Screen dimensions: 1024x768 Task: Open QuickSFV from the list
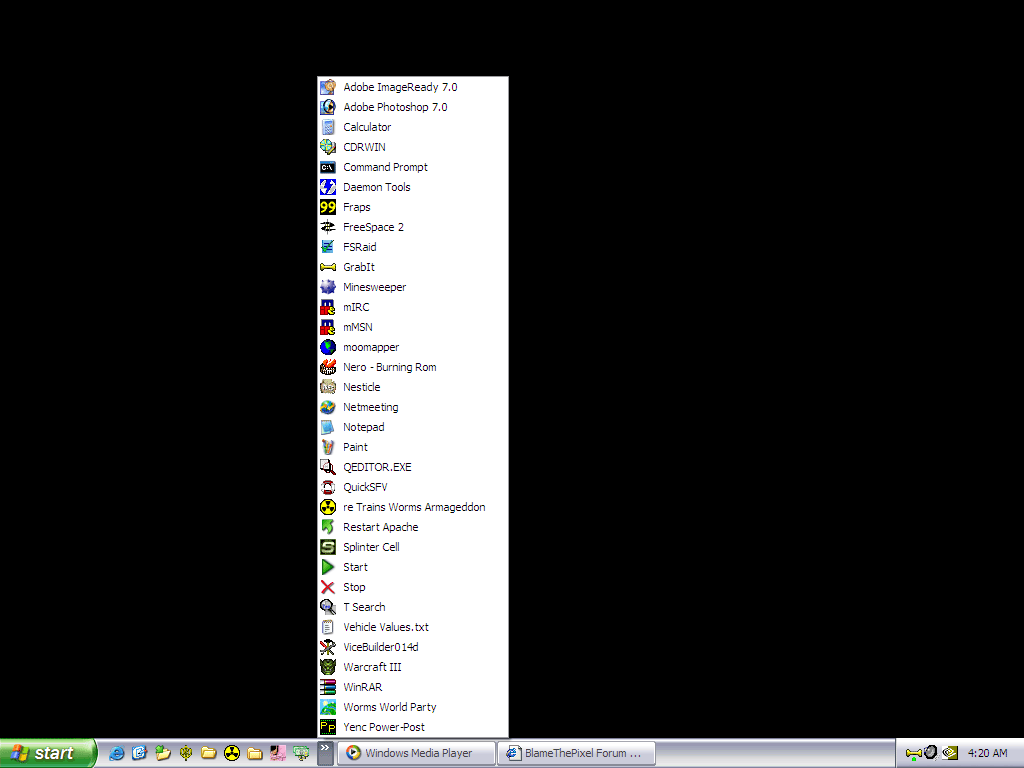pyautogui.click(x=413, y=487)
